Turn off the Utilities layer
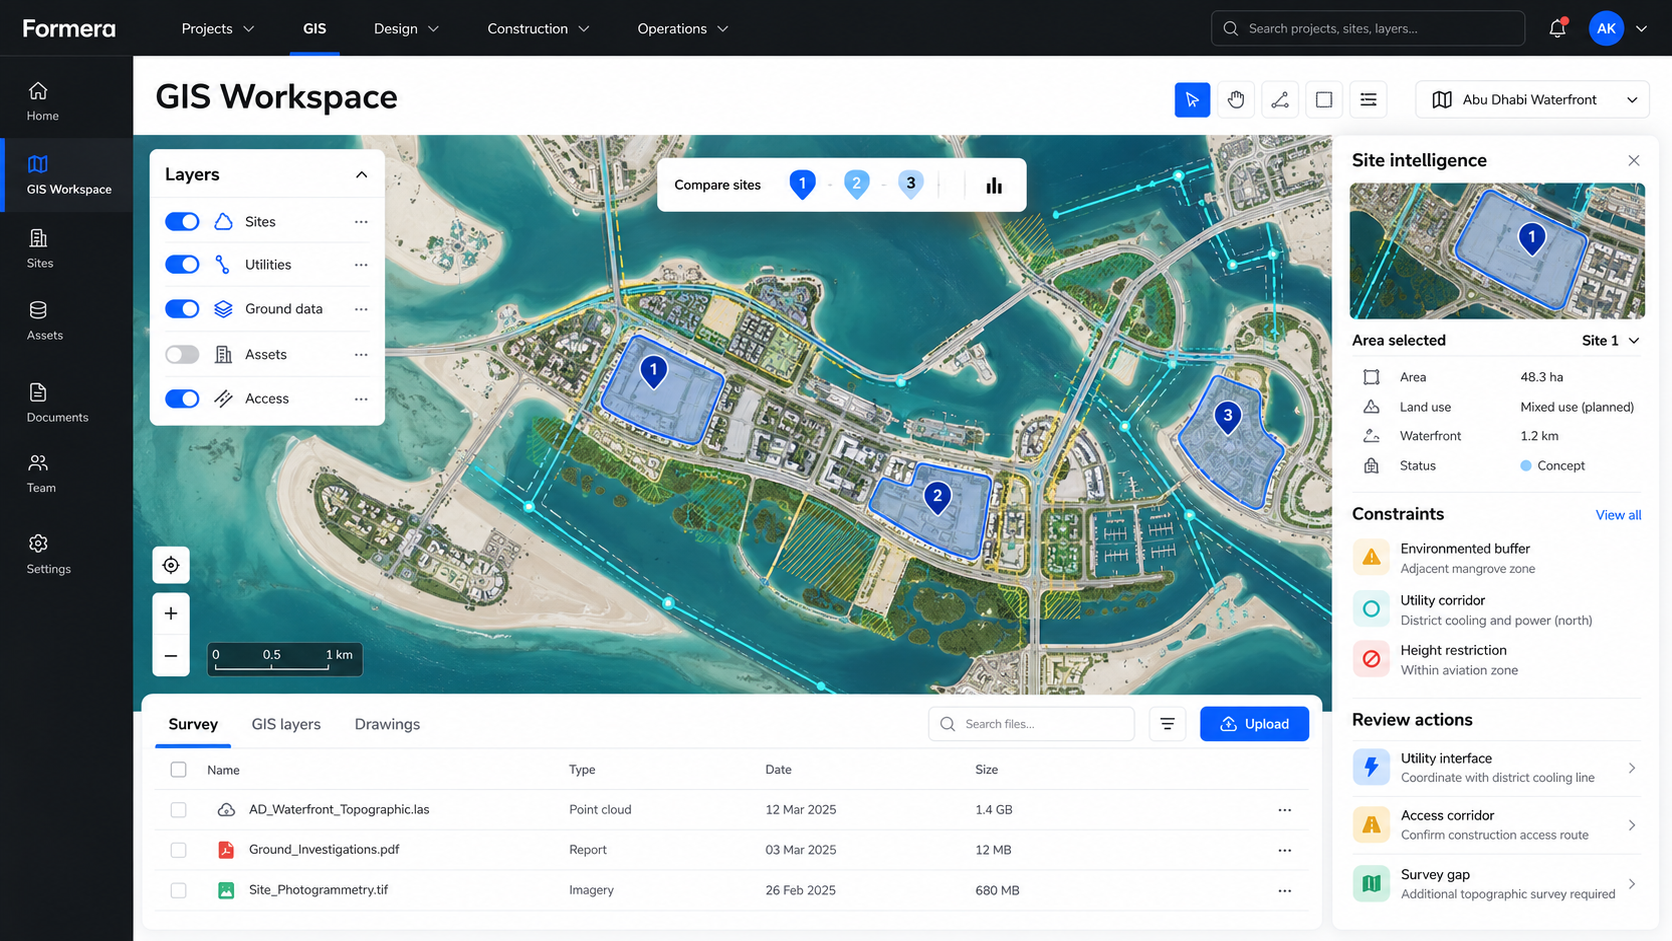 182,265
